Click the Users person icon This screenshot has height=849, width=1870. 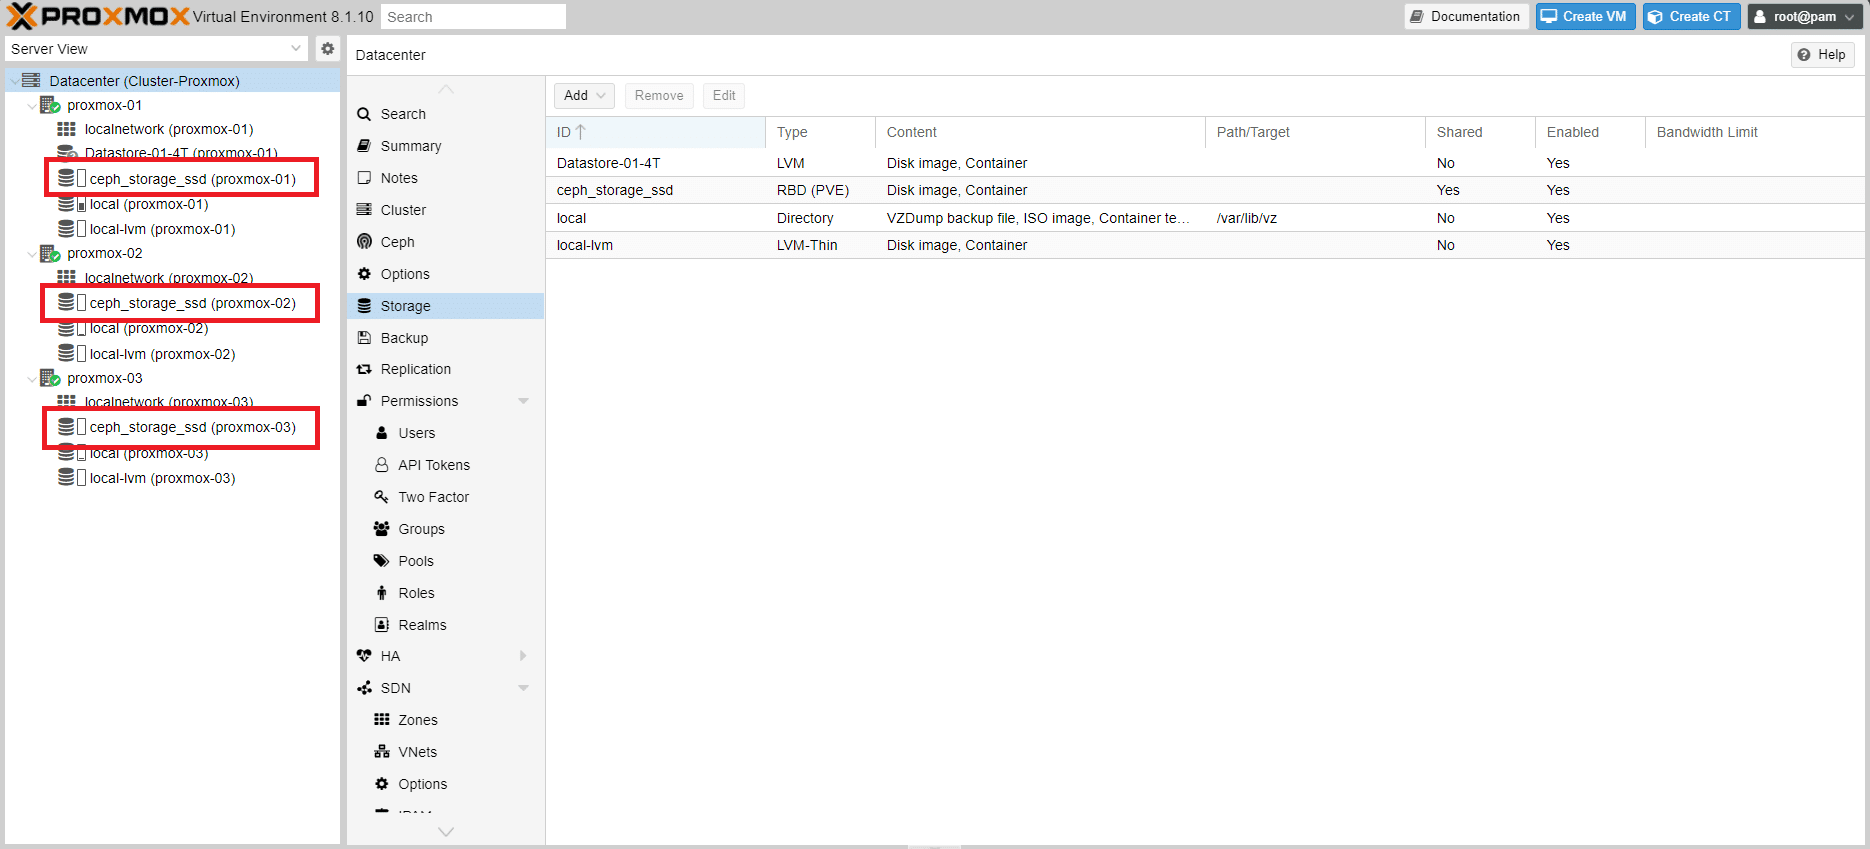coord(381,433)
